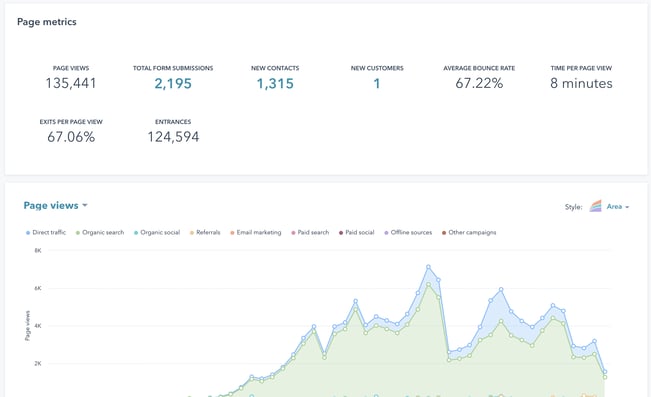This screenshot has width=651, height=397.
Task: Click the 8 minutes time per page value
Action: pyautogui.click(x=581, y=83)
